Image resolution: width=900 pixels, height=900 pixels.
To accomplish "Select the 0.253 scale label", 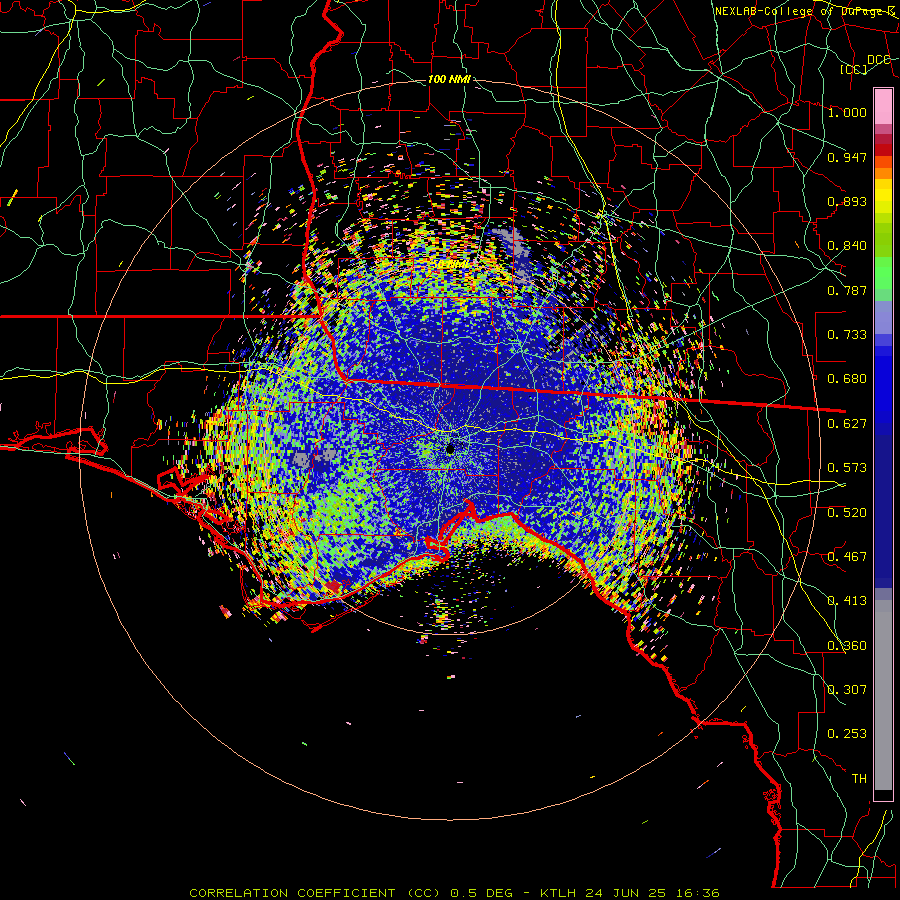I will click(847, 734).
